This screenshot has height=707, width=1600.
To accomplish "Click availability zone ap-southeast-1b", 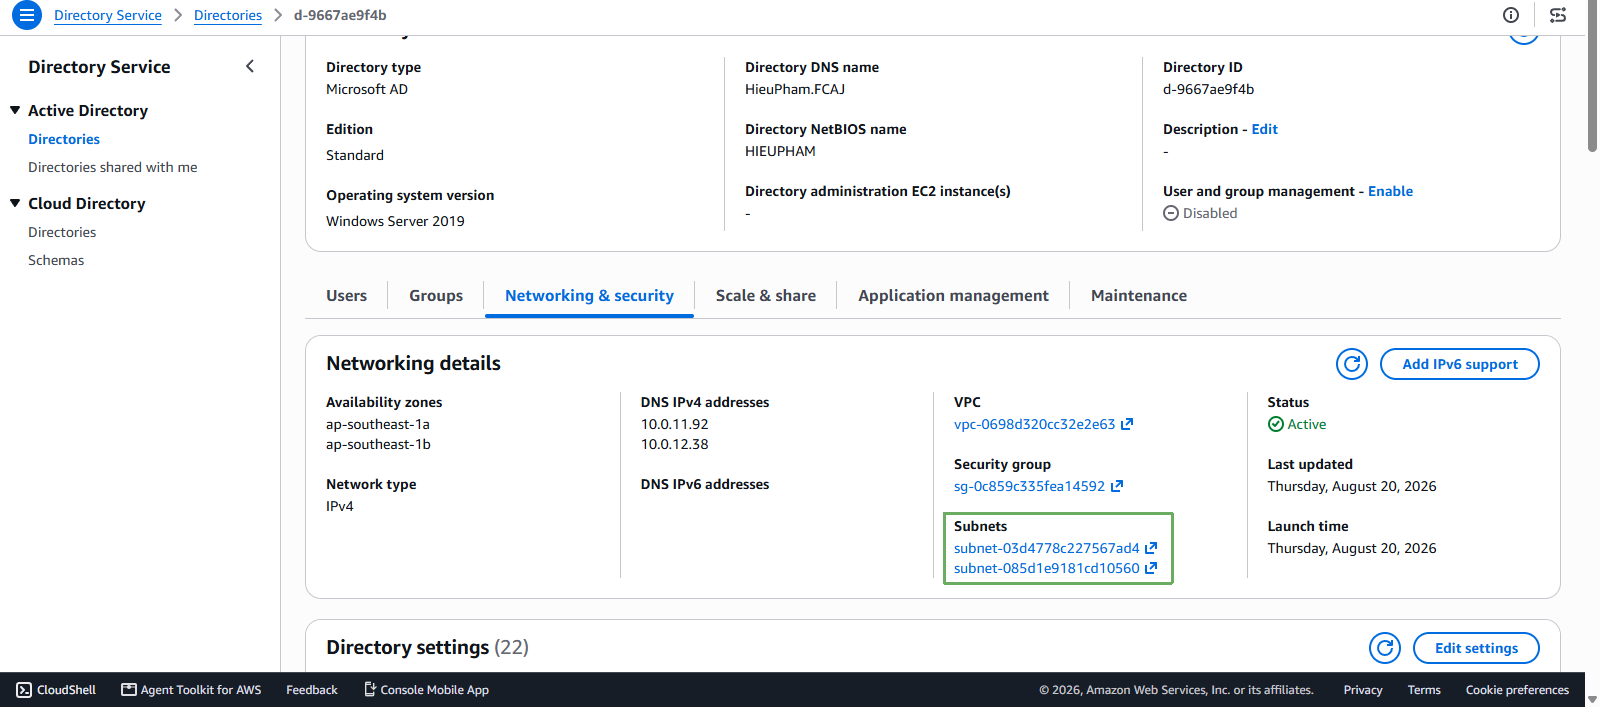I will (x=378, y=444).
